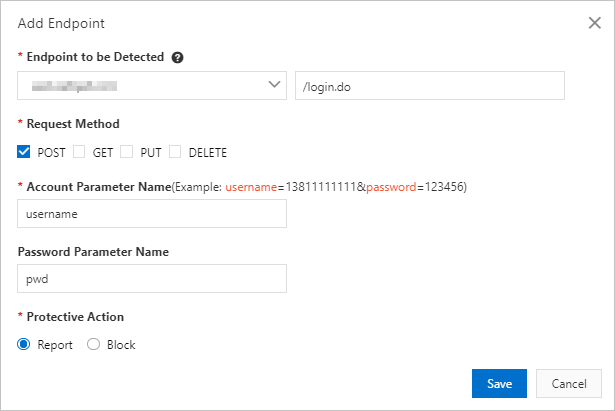Click the 'Request Method' label
Image resolution: width=615 pixels, height=411 pixels.
point(73,124)
